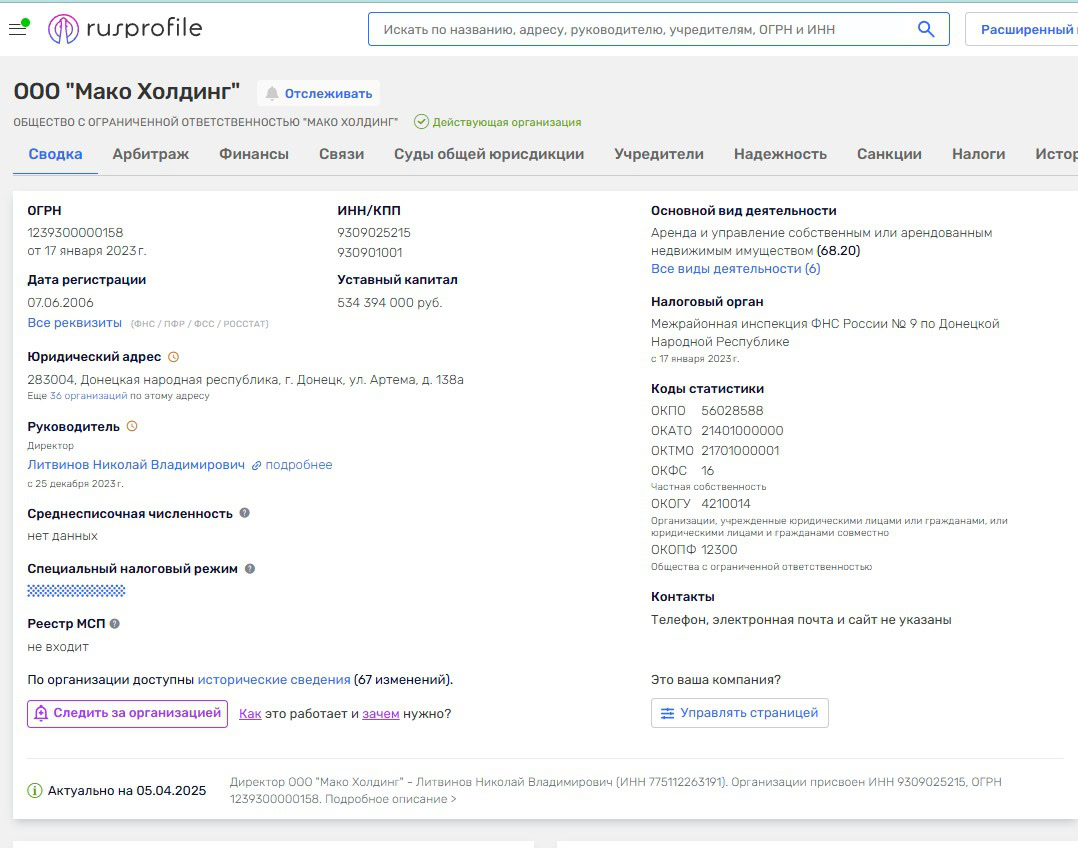Click ОКПО code 56028588
1078x848 pixels.
pos(732,411)
